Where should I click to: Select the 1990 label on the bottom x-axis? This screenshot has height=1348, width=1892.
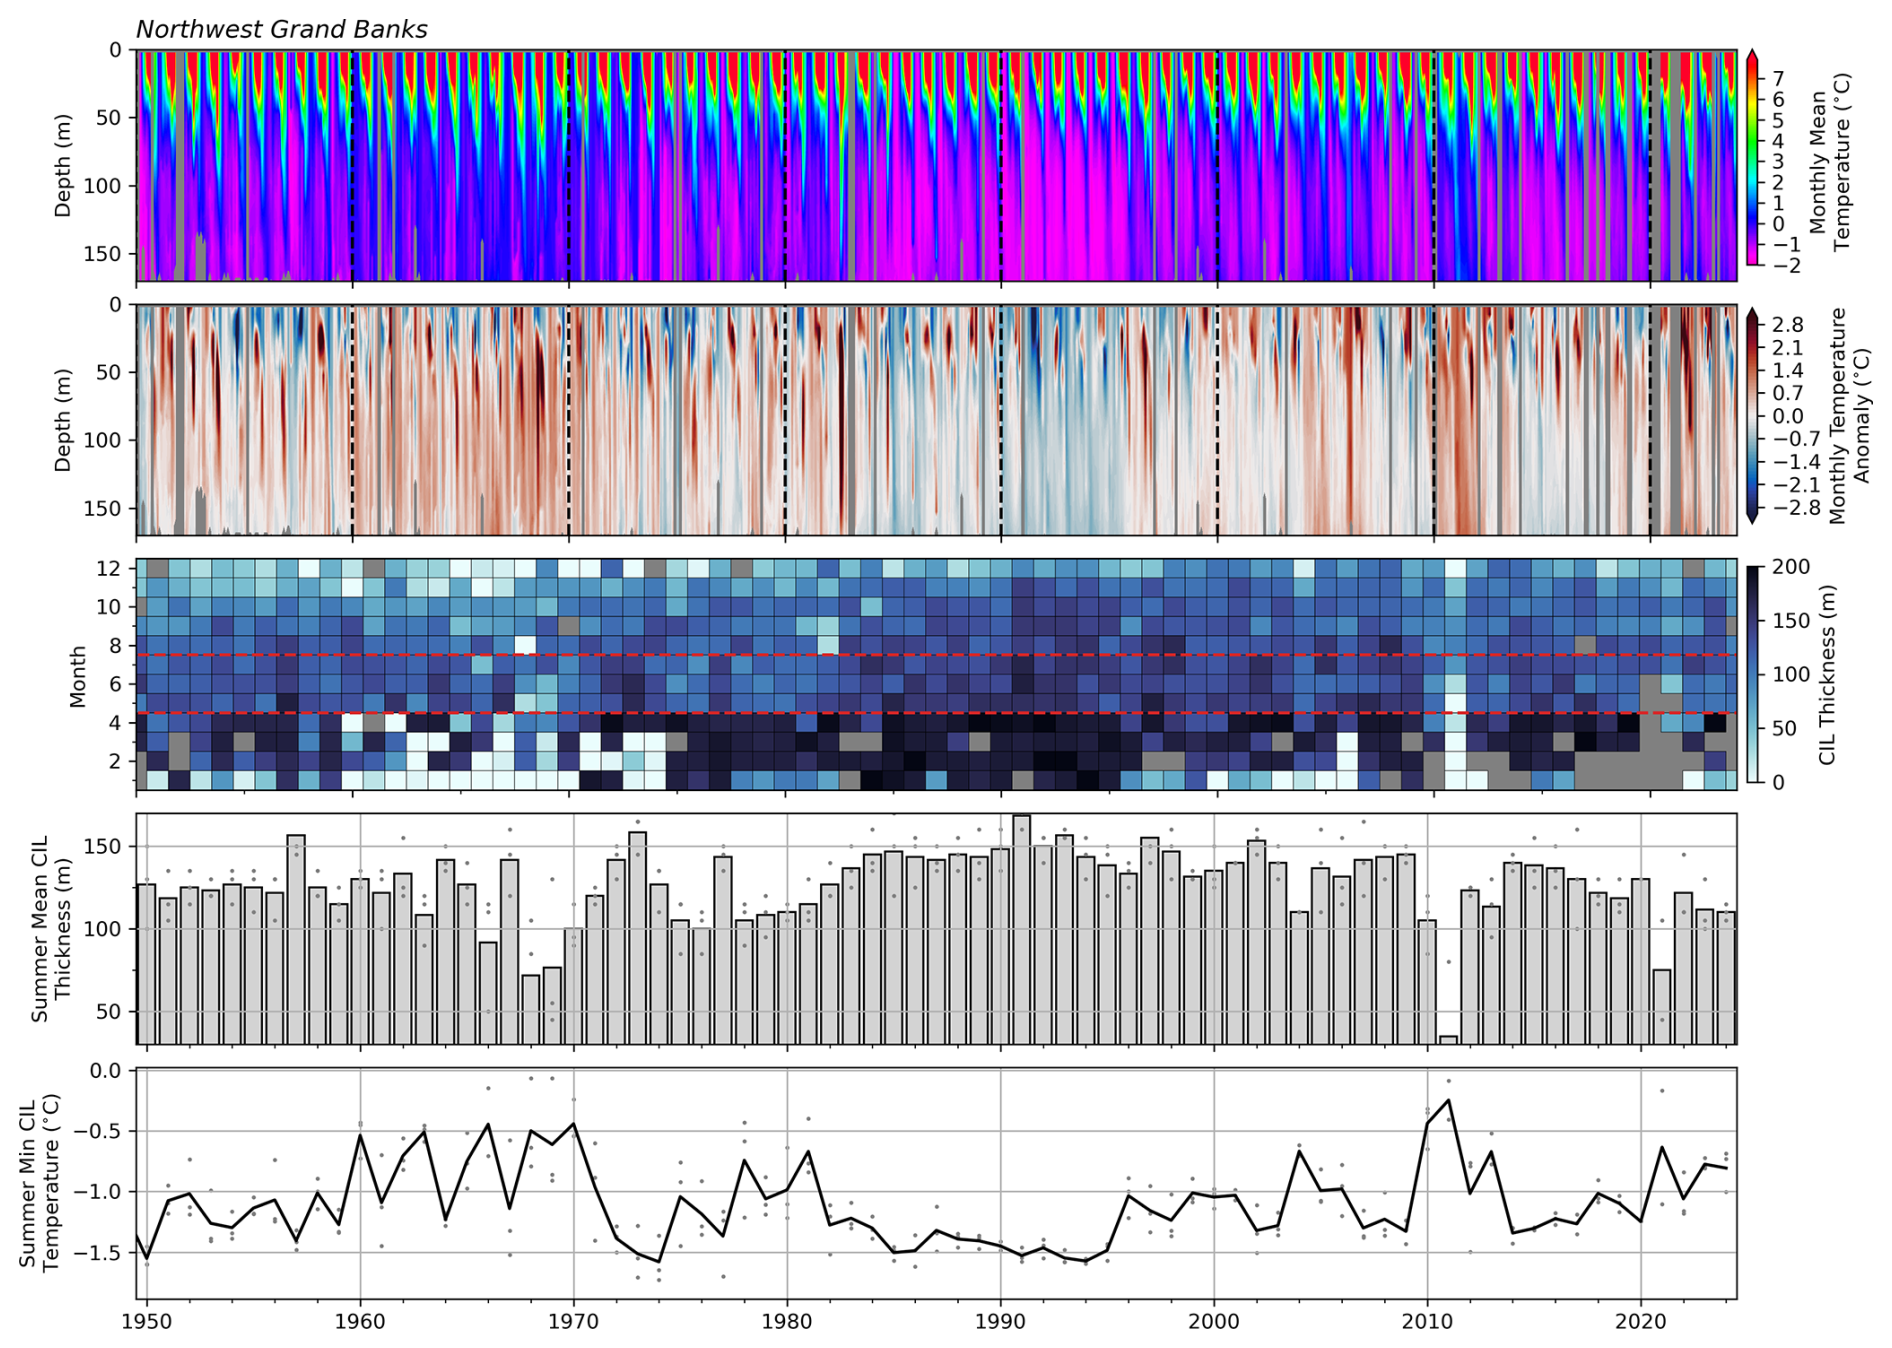click(1000, 1321)
